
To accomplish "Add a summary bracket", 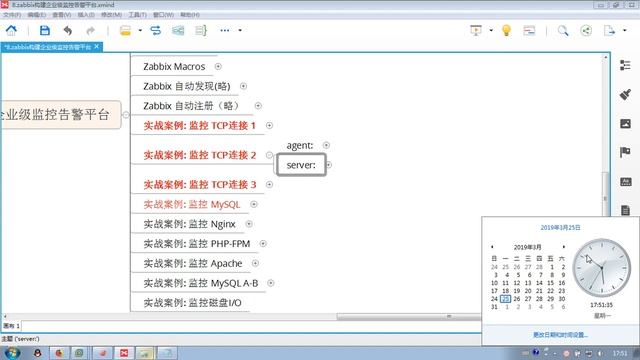I will (x=201, y=30).
